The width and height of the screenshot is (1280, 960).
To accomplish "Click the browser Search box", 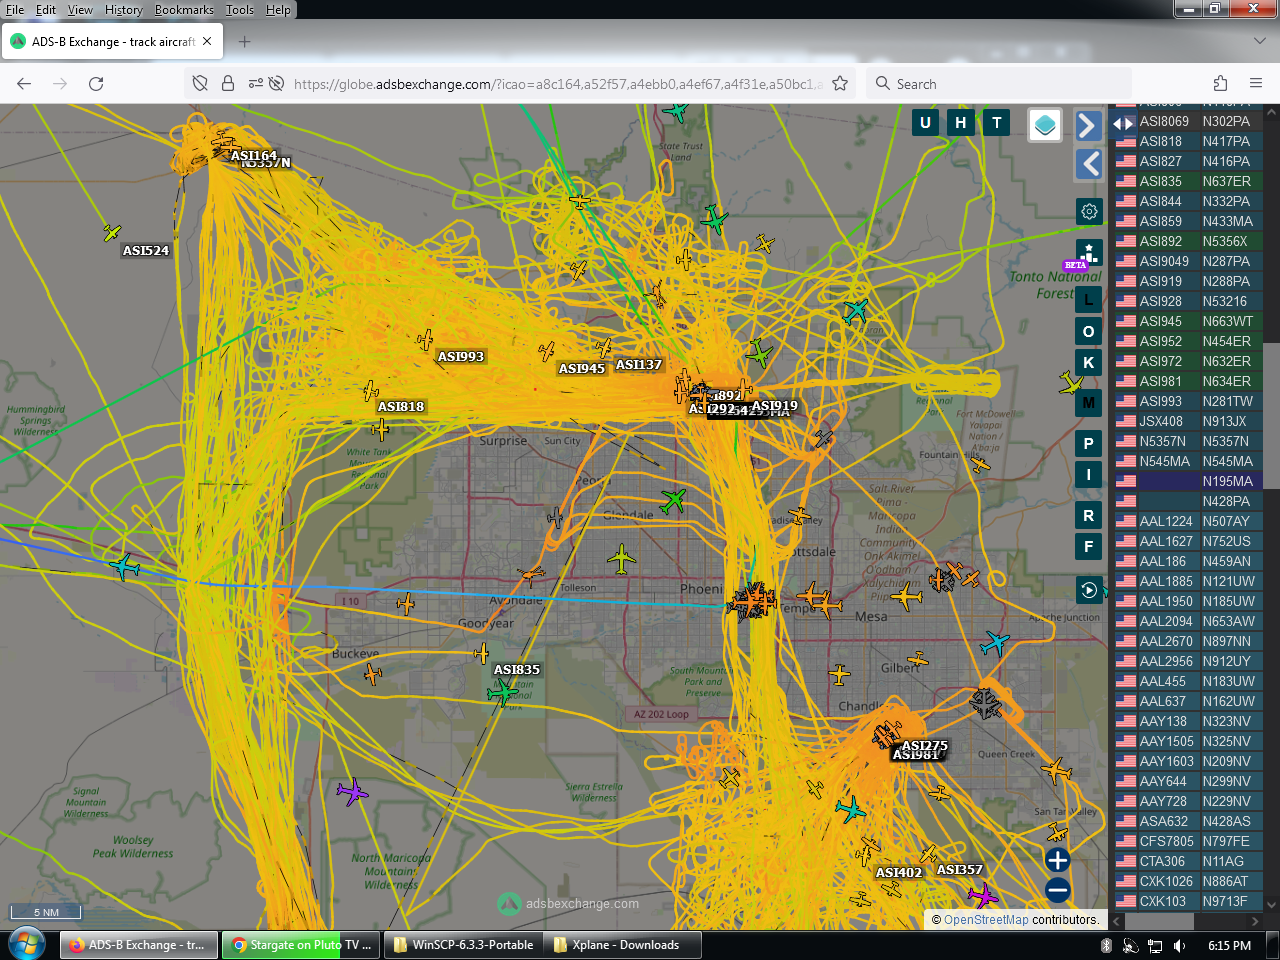I will click(x=1000, y=84).
